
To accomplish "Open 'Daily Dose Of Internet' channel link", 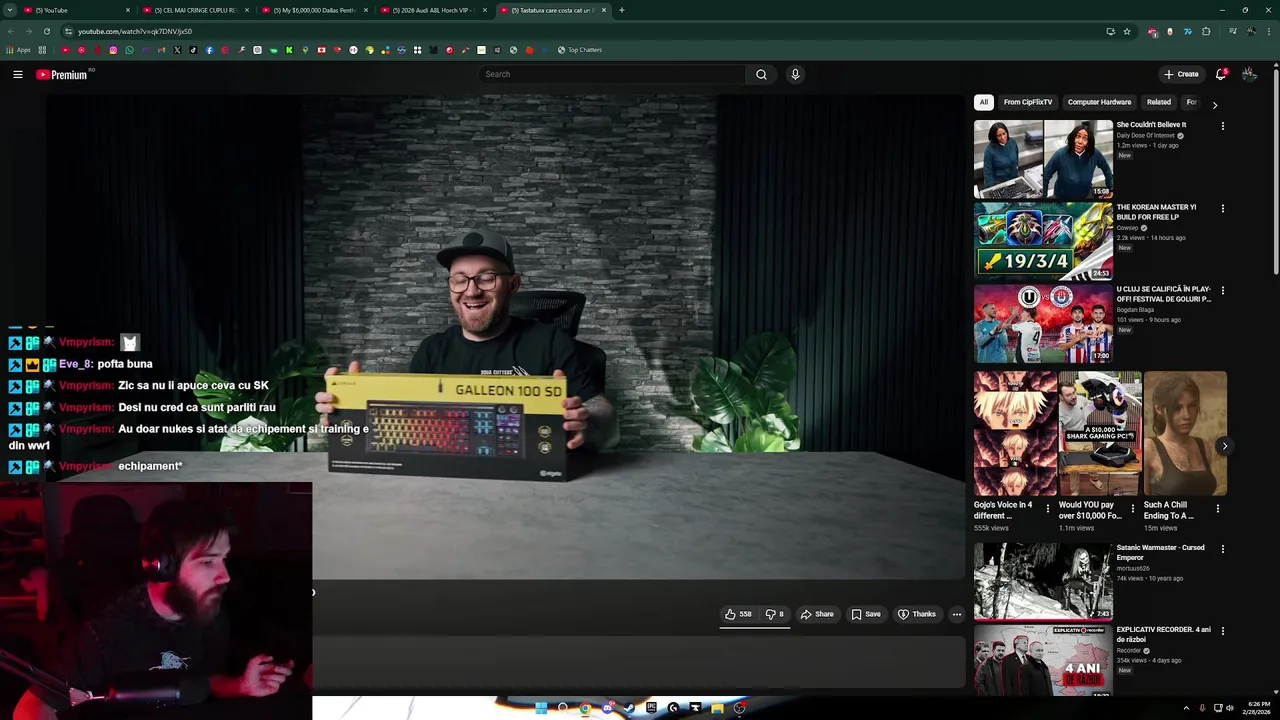I will (1146, 135).
